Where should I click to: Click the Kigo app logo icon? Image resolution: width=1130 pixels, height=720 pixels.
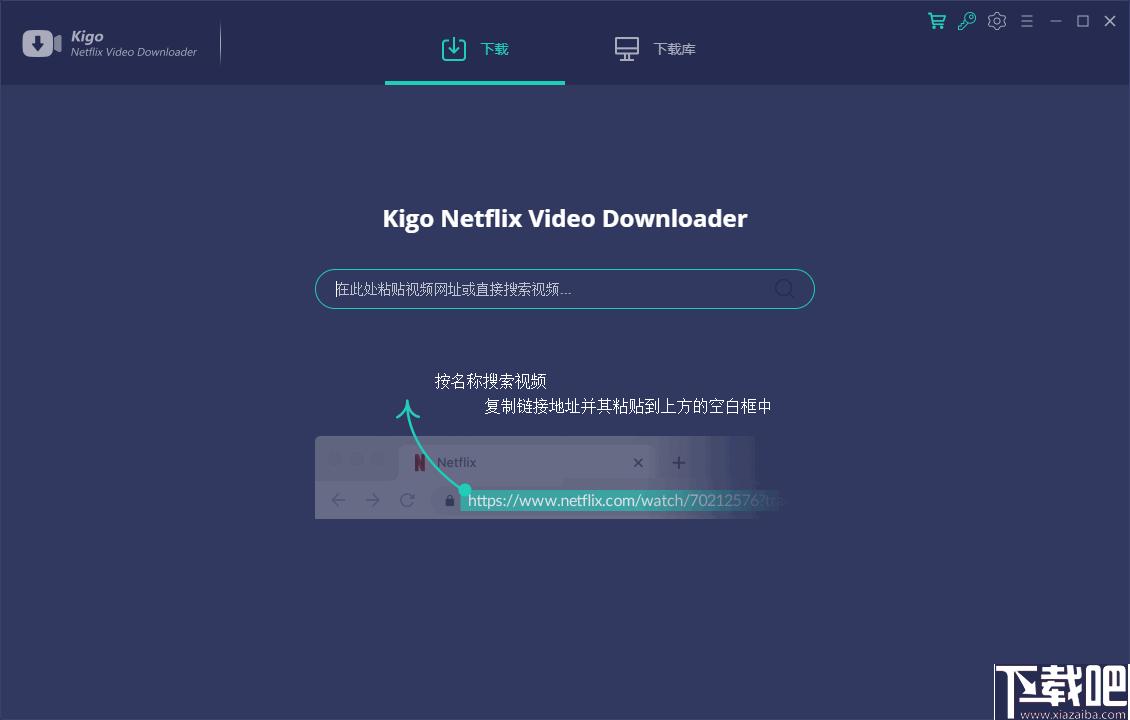(42, 43)
